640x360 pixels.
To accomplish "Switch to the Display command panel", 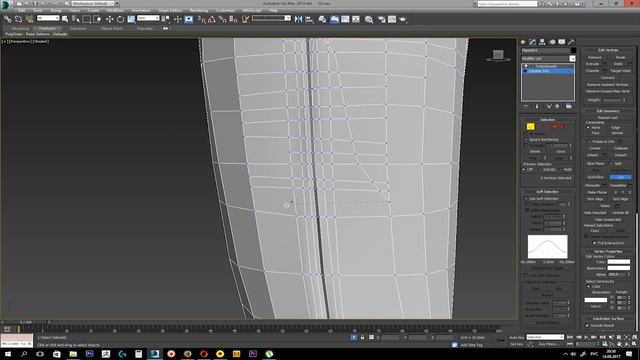I will 562,42.
